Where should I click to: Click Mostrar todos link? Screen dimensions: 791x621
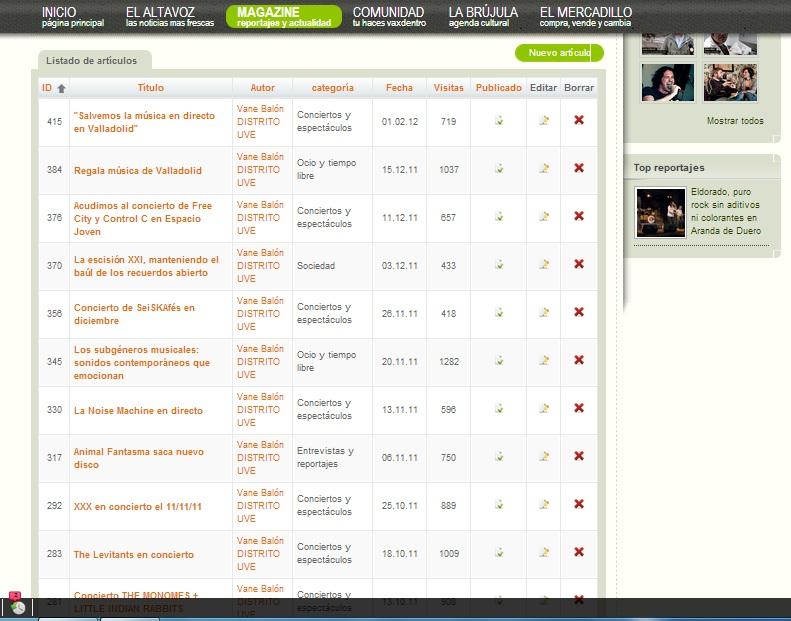tap(734, 121)
